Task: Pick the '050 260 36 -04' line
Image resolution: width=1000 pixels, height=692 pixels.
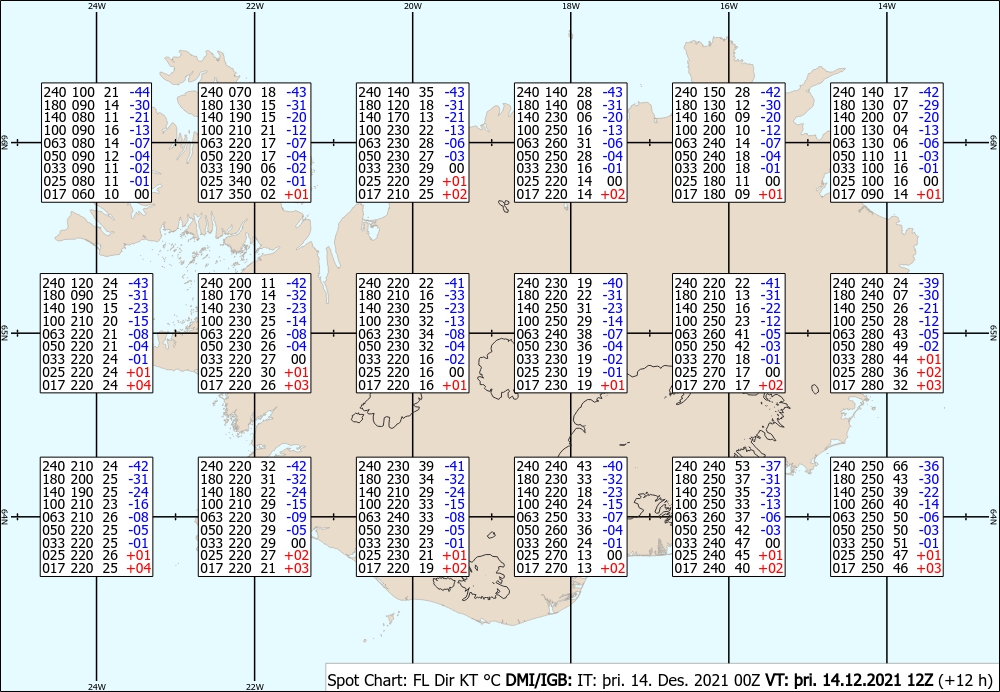Action: [571, 530]
